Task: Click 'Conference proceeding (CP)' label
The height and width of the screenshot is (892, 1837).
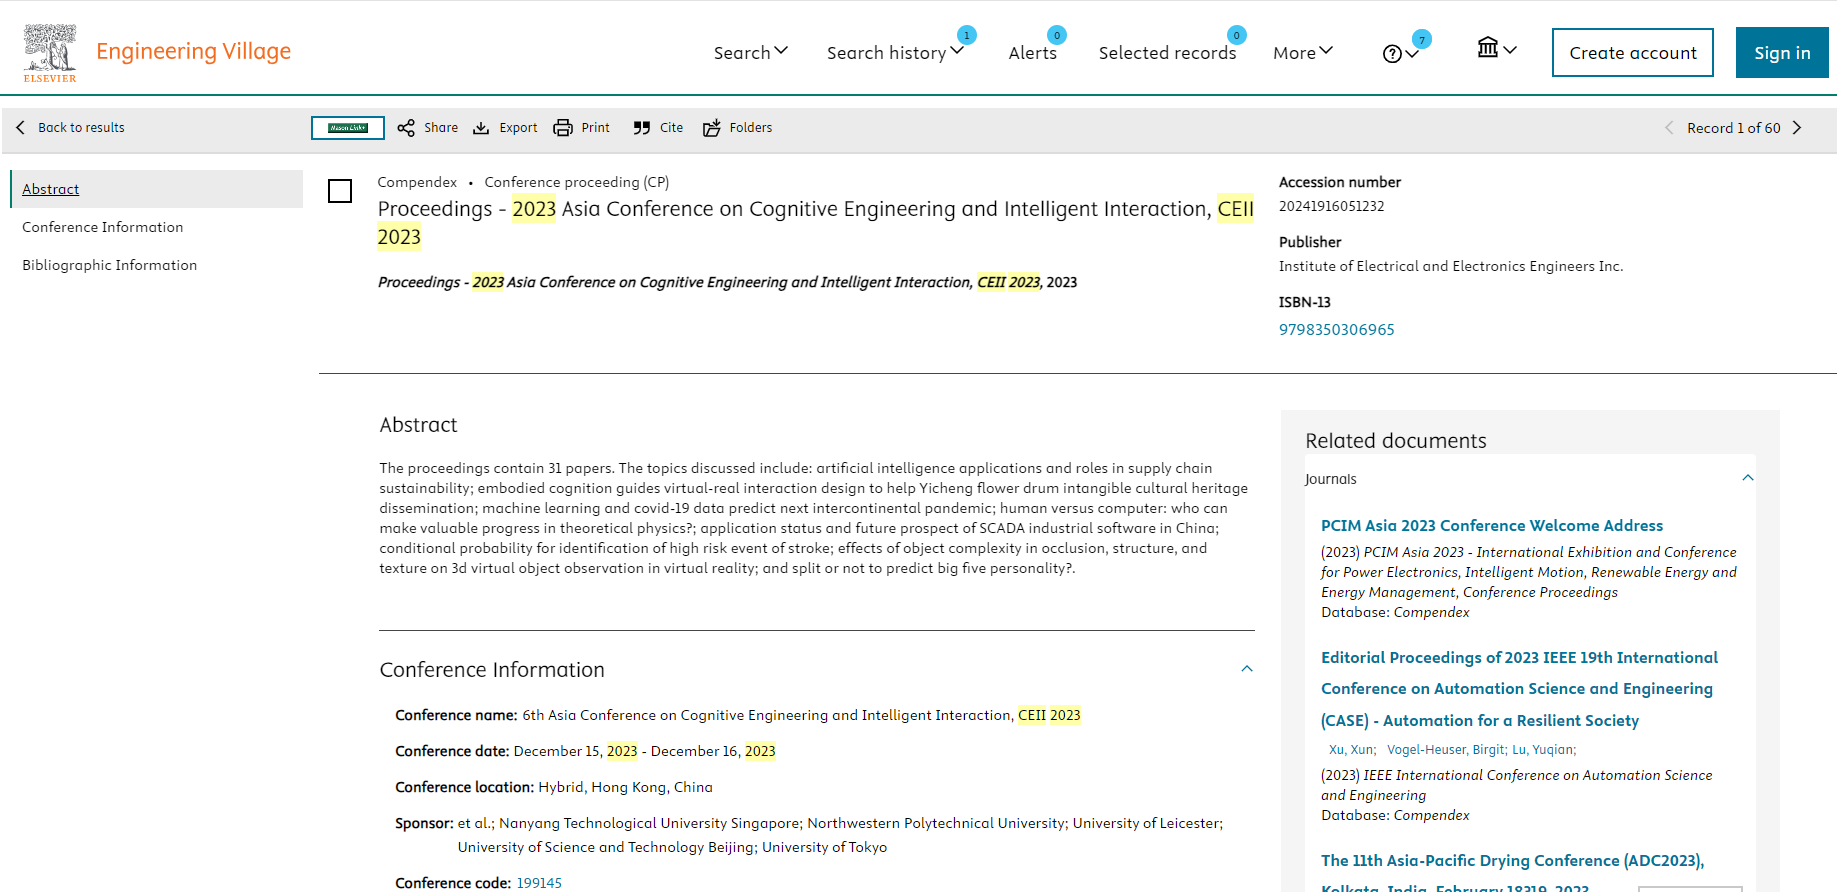Action: [577, 182]
